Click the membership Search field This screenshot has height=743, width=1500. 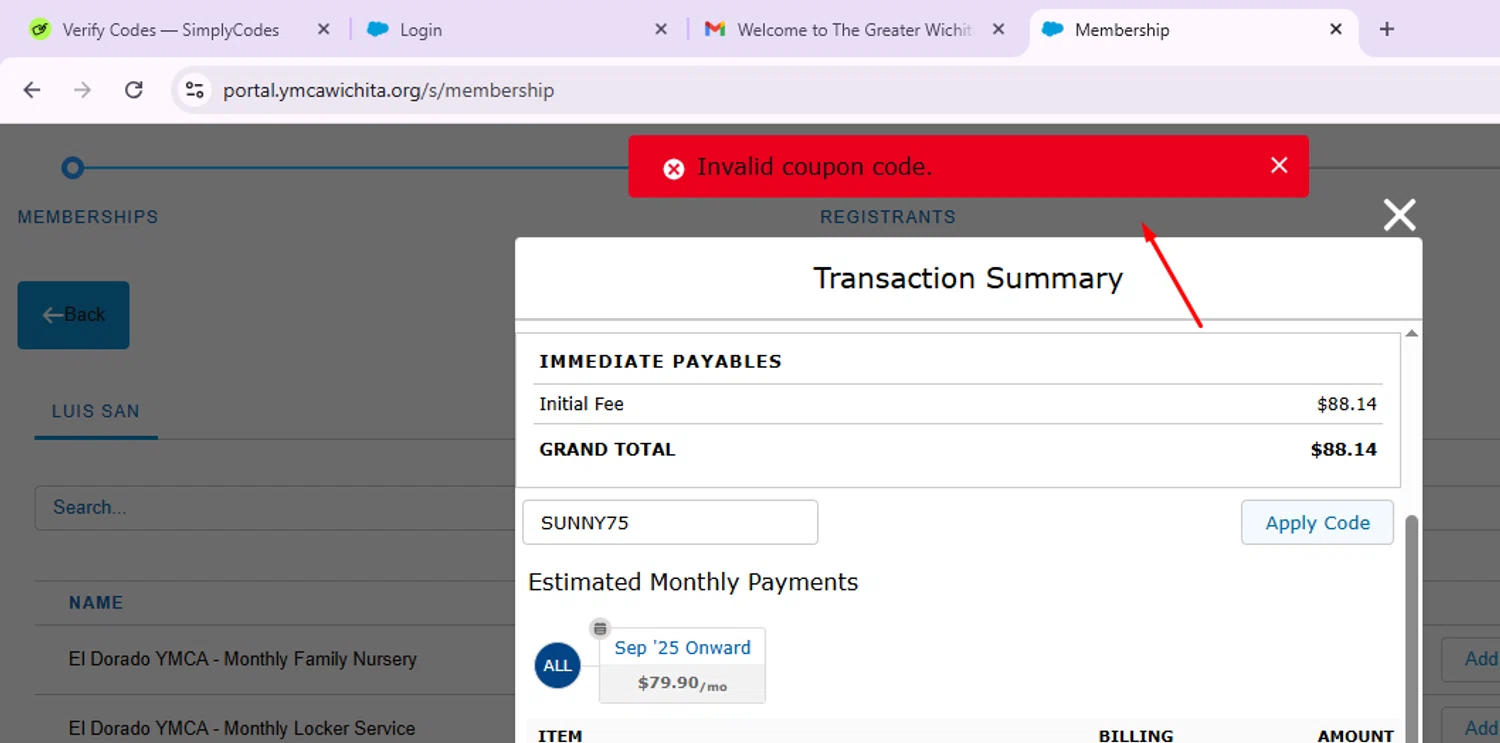click(275, 508)
